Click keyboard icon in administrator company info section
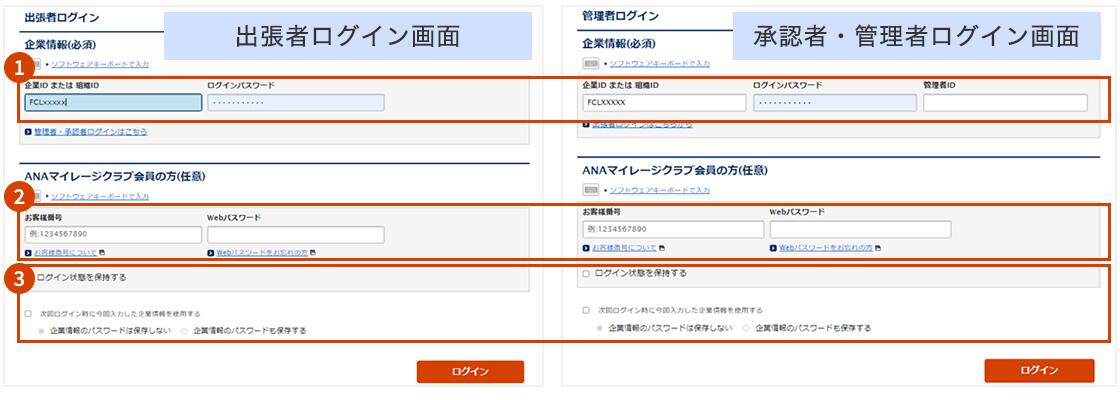Screen dimensions: 1120x400 (x=592, y=63)
